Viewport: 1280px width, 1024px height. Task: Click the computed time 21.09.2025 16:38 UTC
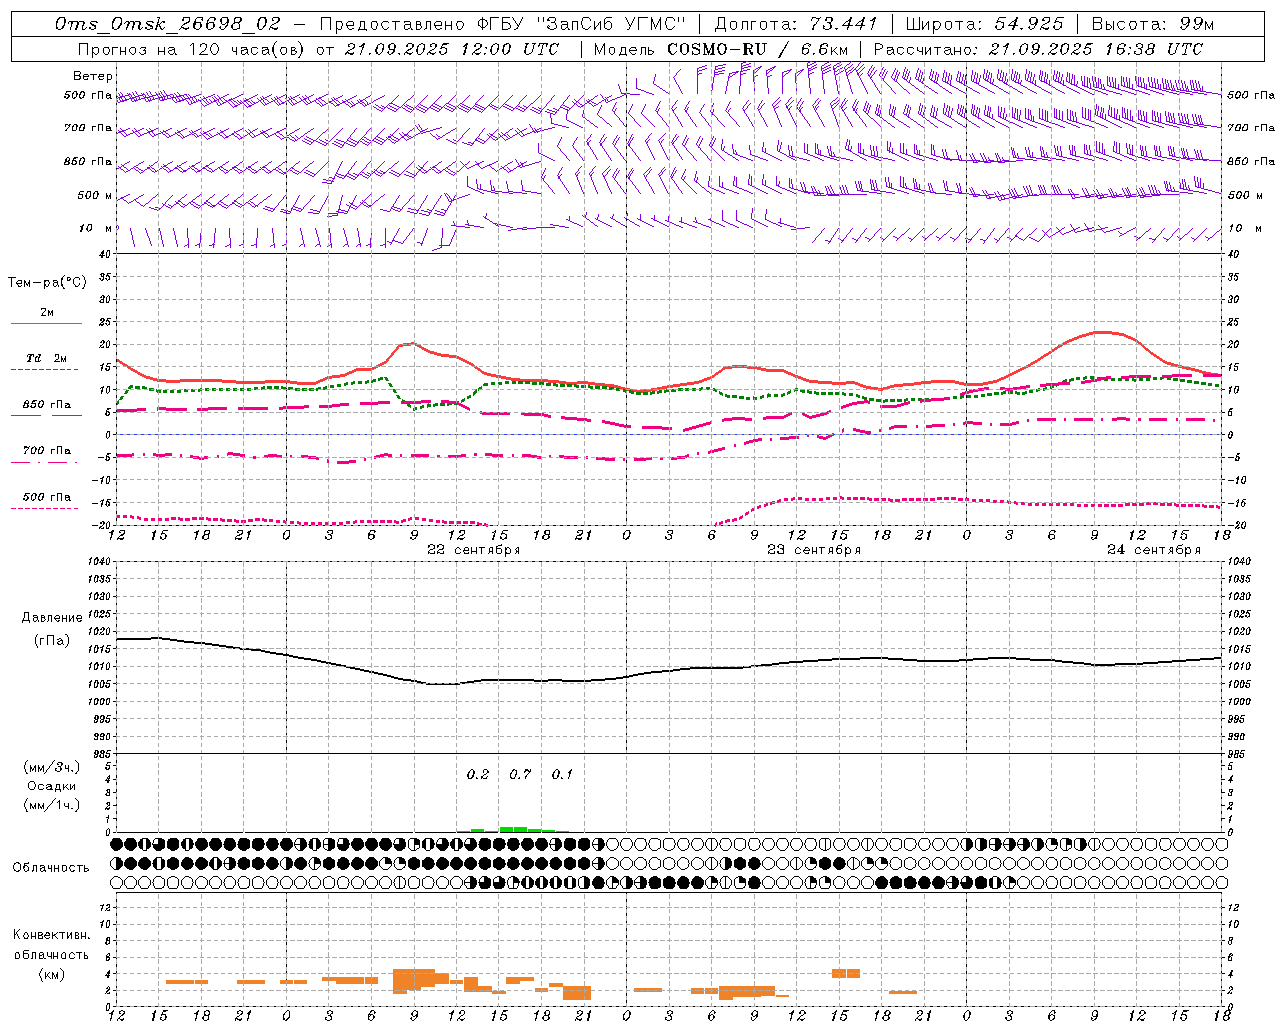[x=1096, y=48]
